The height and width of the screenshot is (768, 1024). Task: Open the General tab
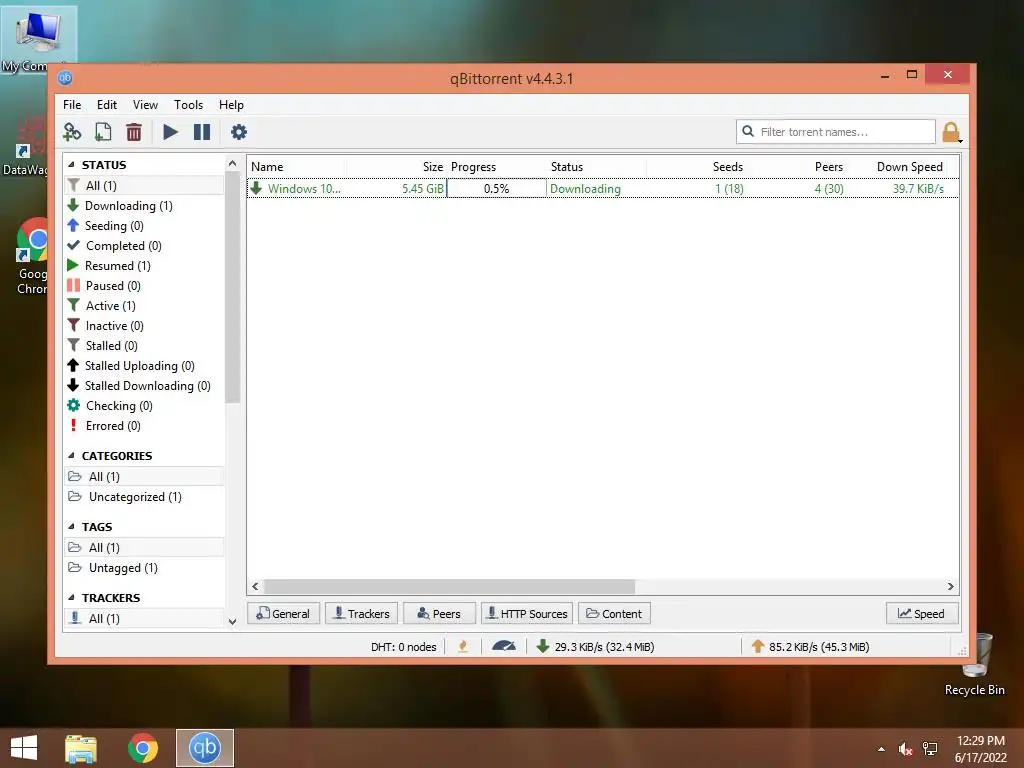tap(283, 613)
